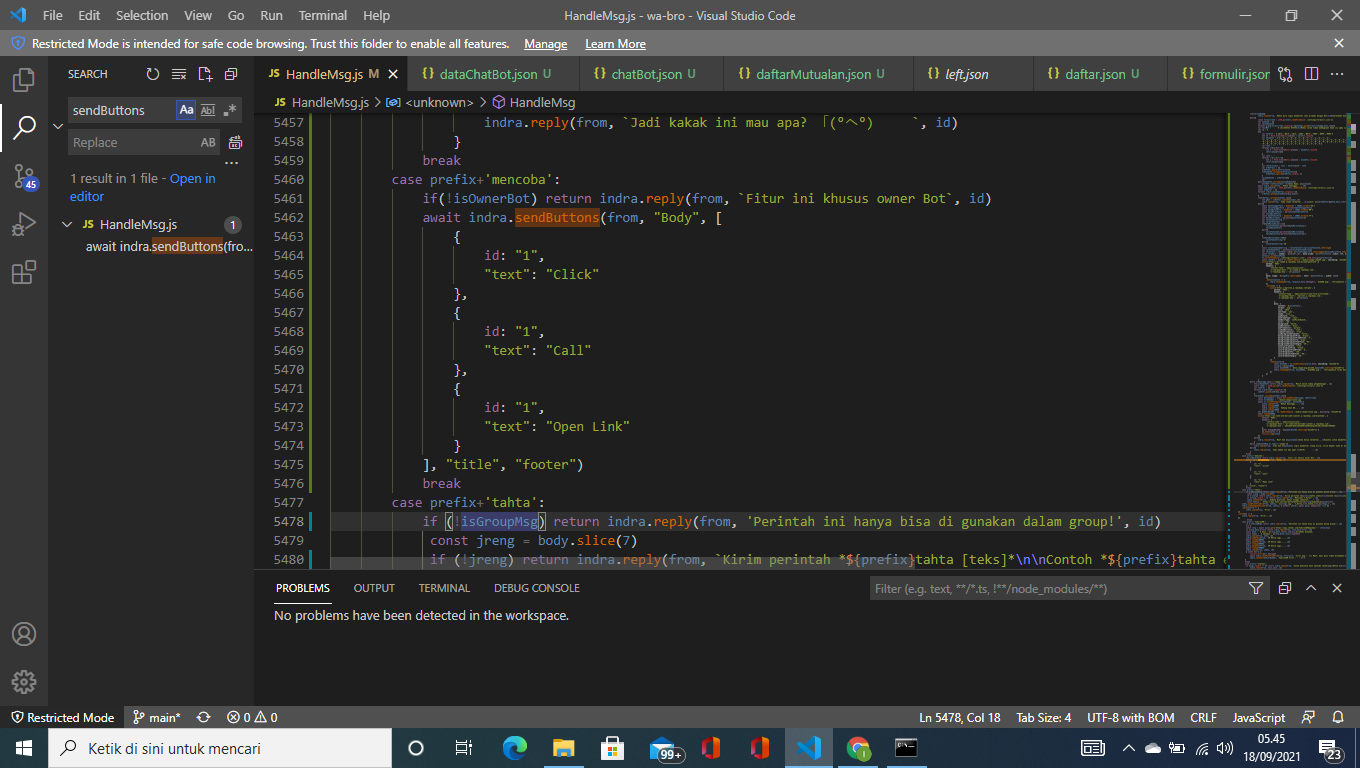Disable Match Case in search
This screenshot has height=768, width=1360.
186,110
